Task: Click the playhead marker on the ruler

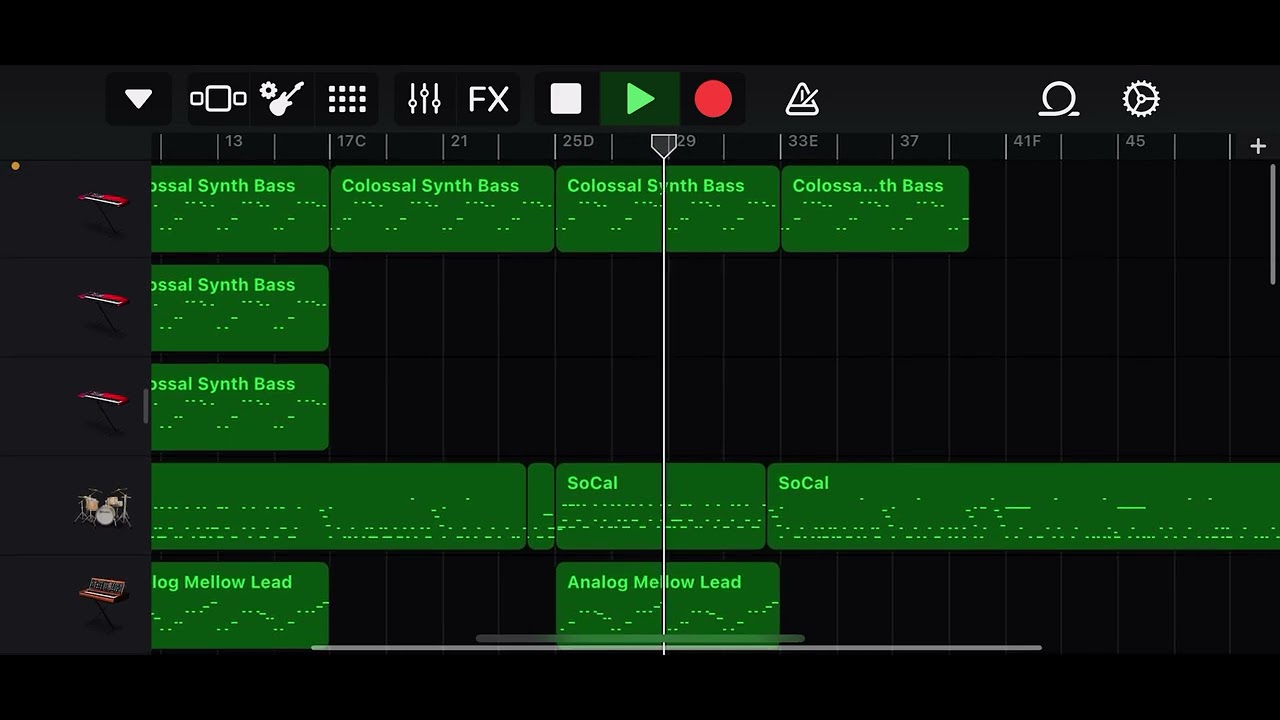Action: coord(663,147)
